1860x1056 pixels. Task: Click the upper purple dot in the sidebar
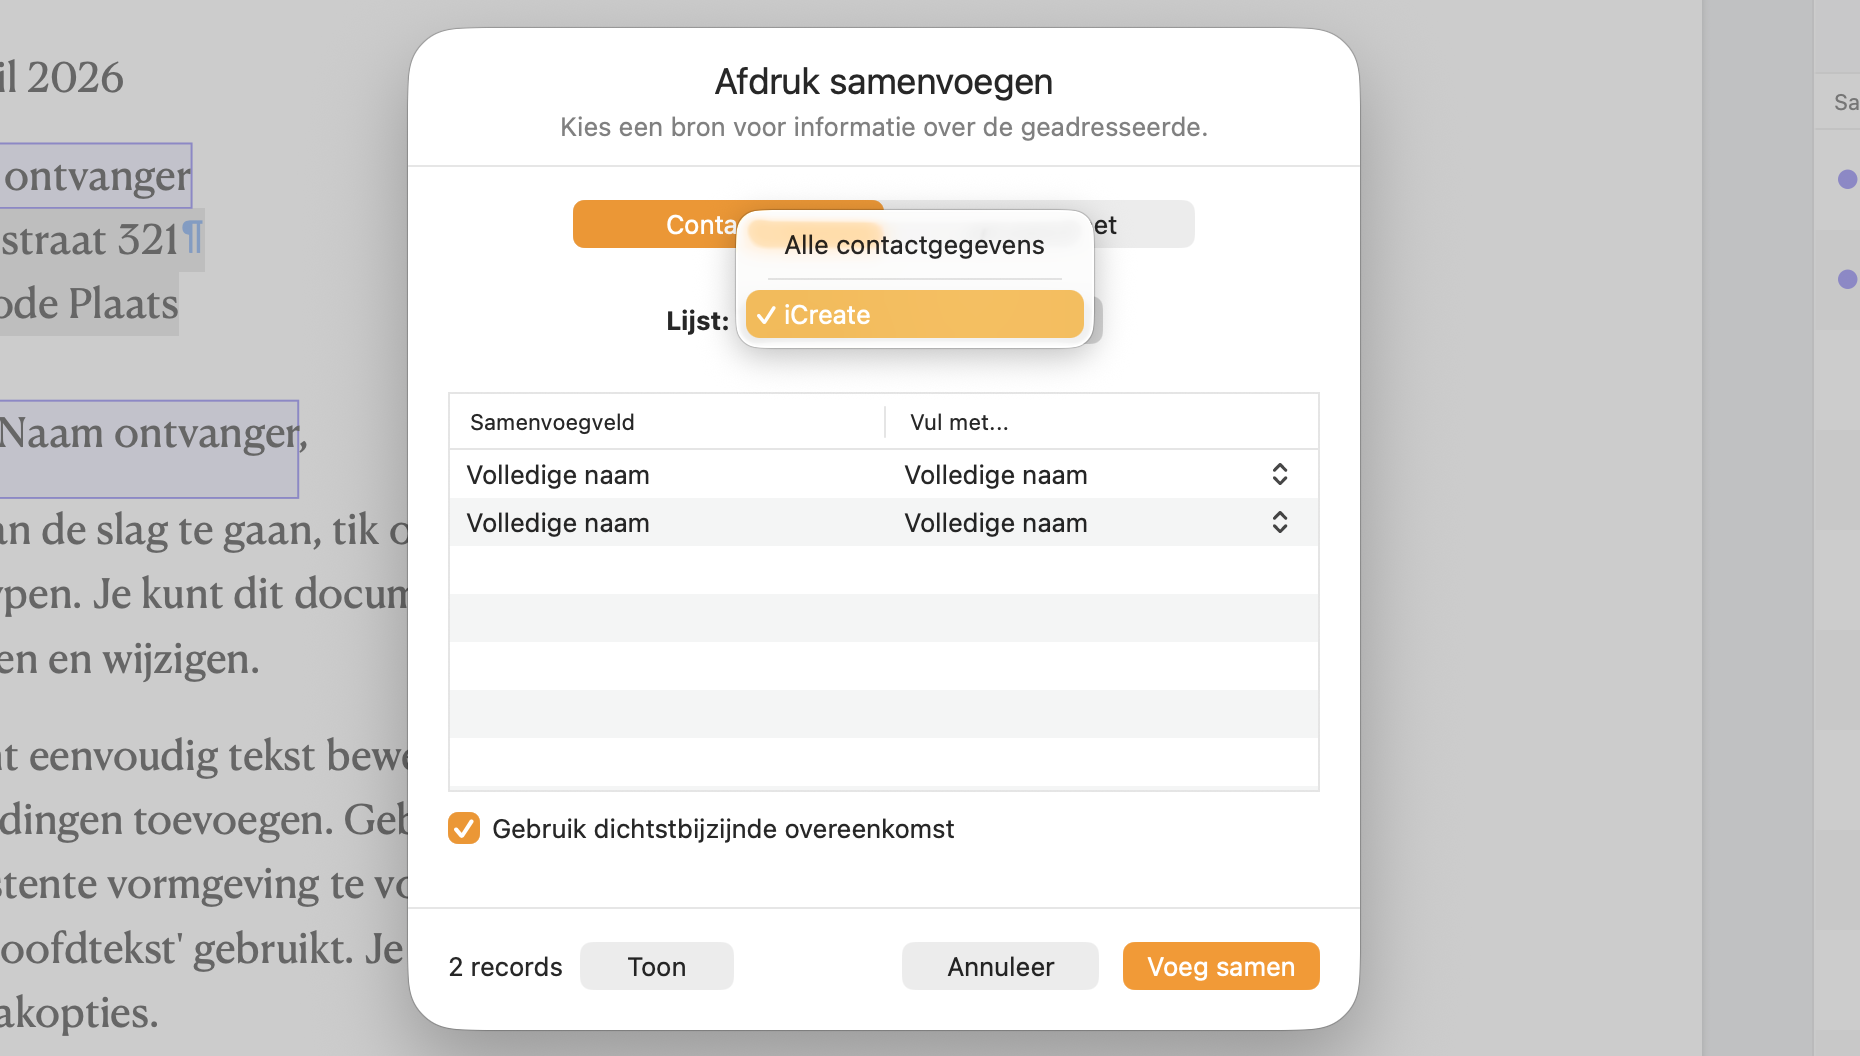pos(1847,179)
